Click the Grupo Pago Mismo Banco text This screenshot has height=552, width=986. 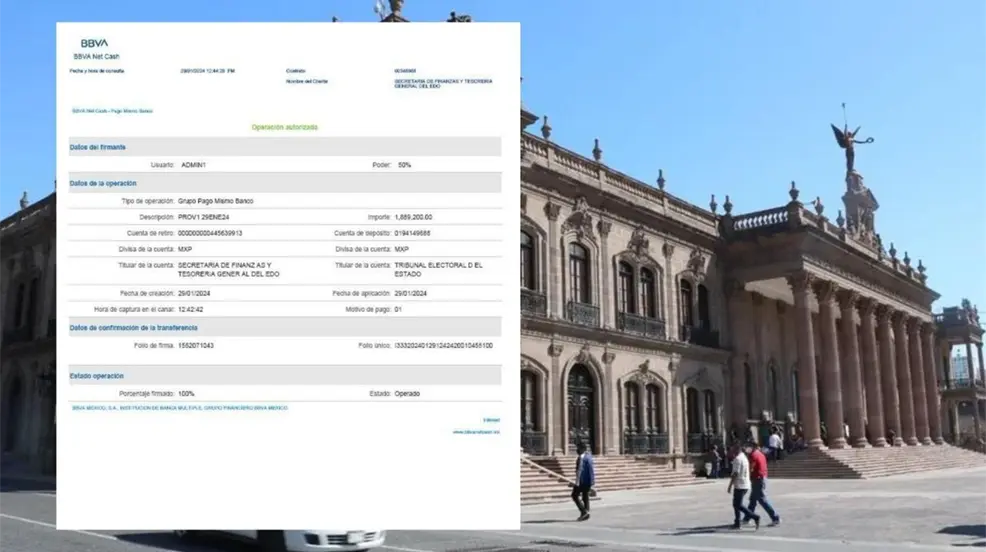217,201
